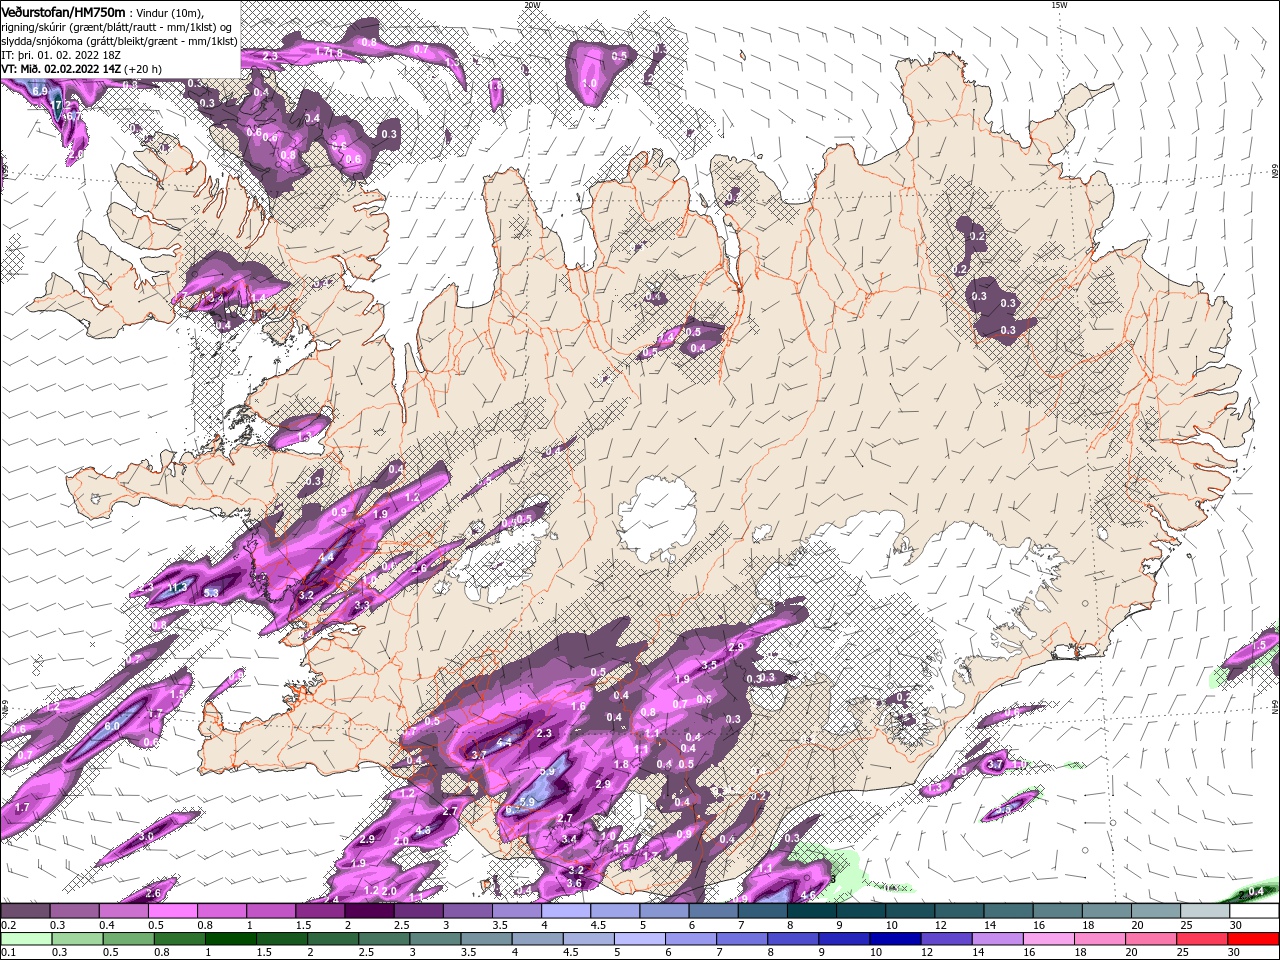This screenshot has width=1280, height=960.
Task: Click the 4.6 value at the southern tip
Action: [x=810, y=894]
